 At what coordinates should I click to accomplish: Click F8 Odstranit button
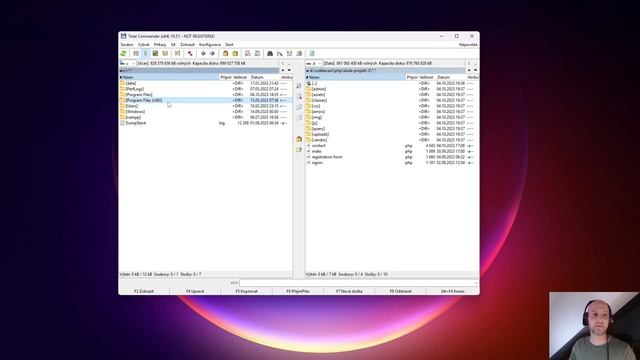[x=400, y=291]
